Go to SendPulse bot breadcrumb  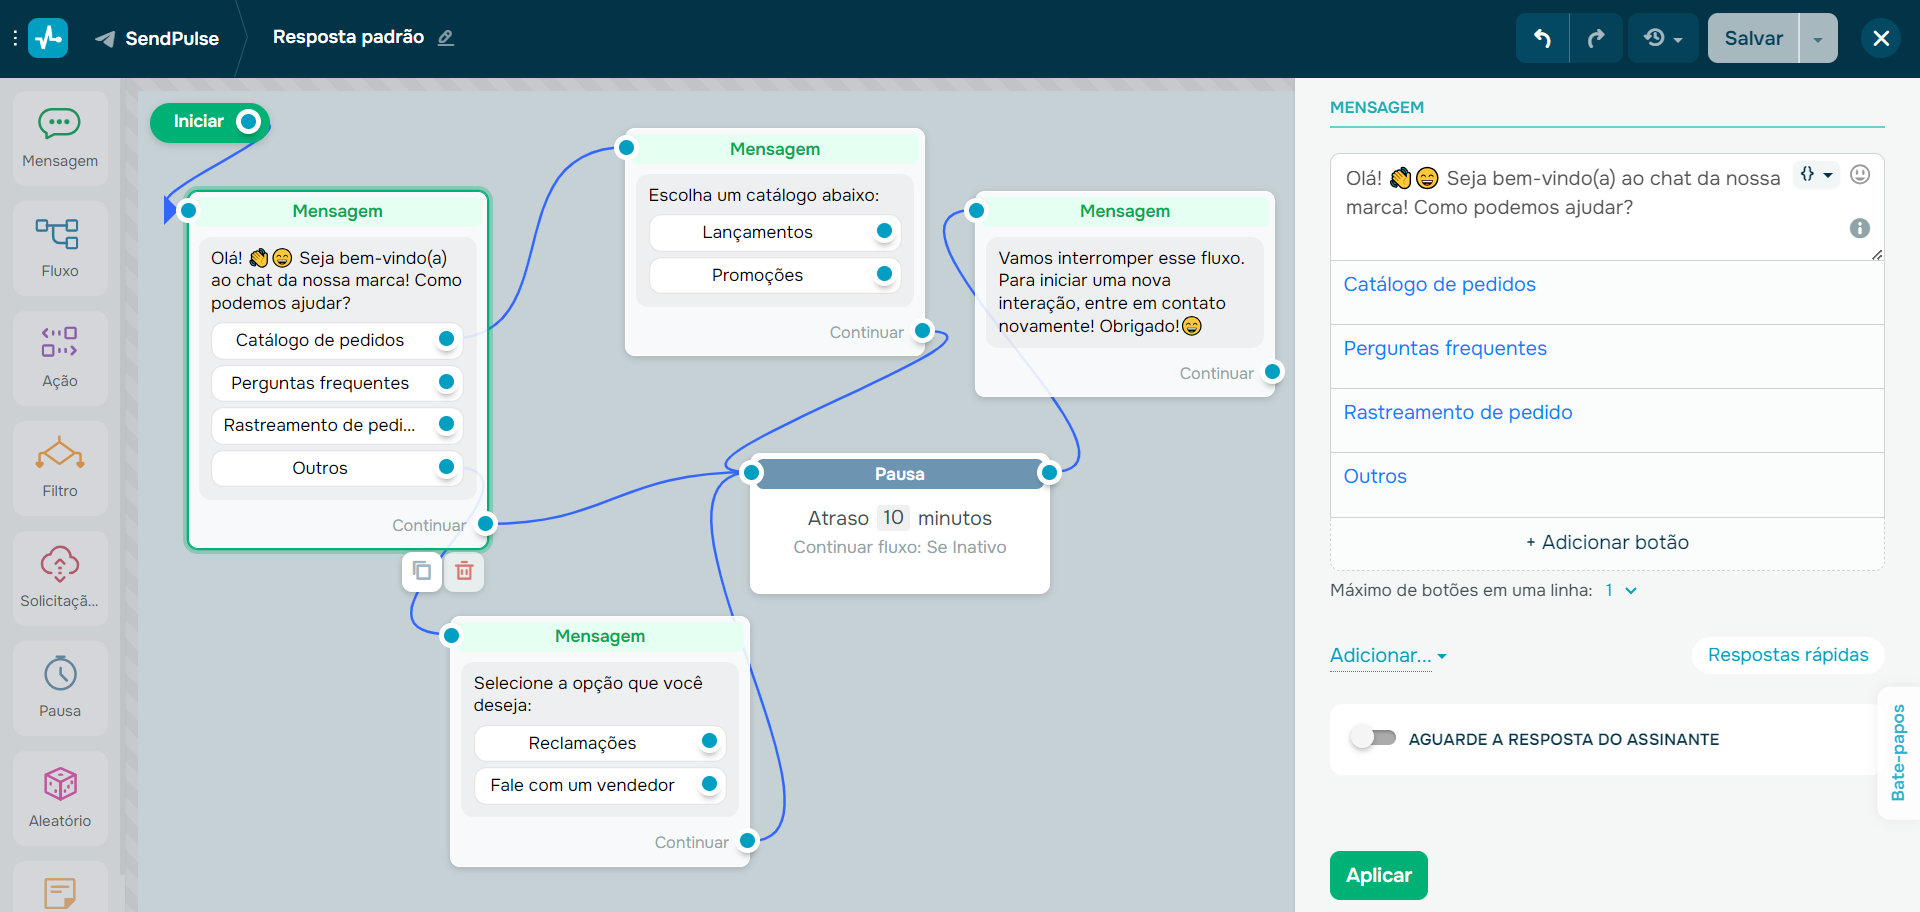coord(157,38)
